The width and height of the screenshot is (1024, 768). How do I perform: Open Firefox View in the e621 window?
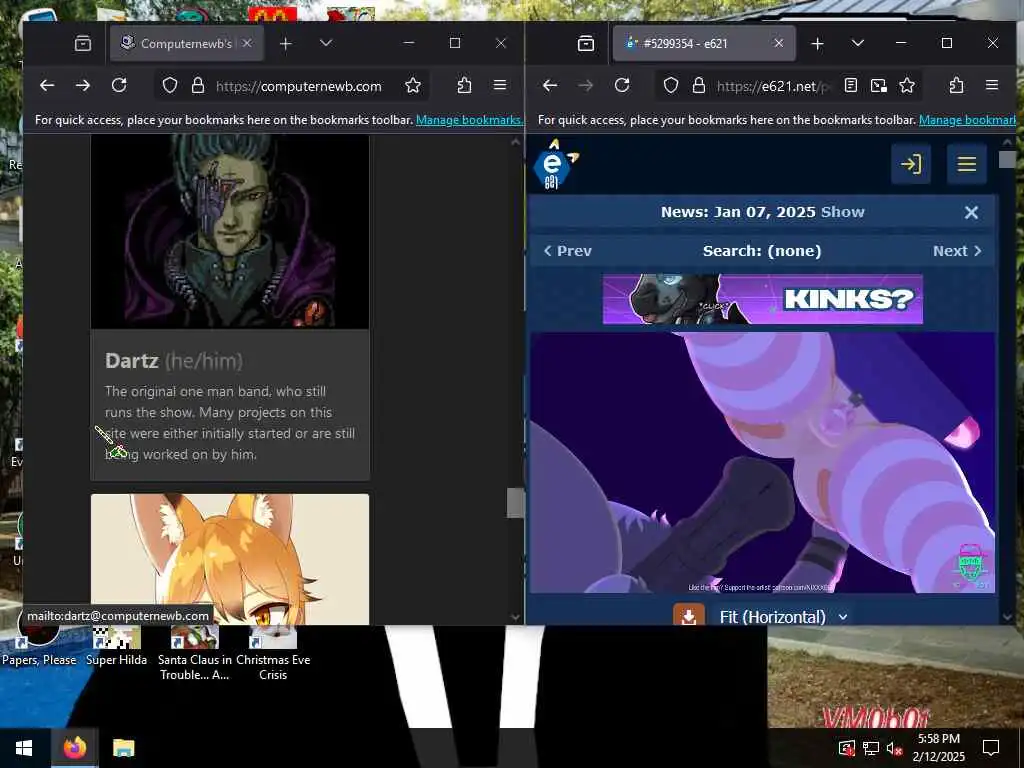586,44
